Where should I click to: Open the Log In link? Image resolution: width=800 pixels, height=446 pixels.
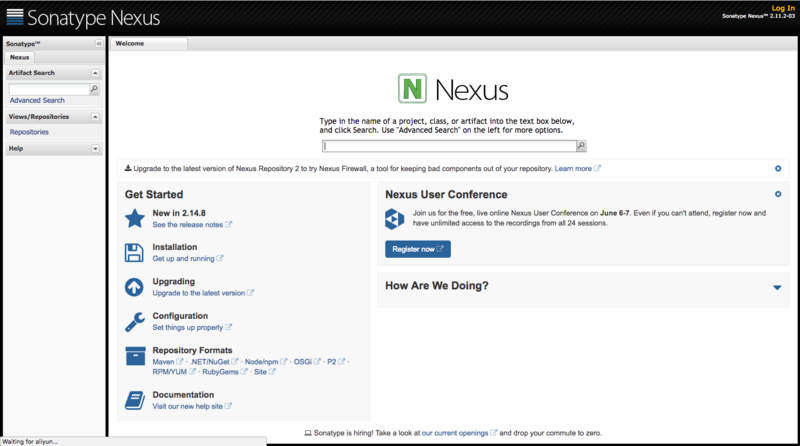pos(783,8)
